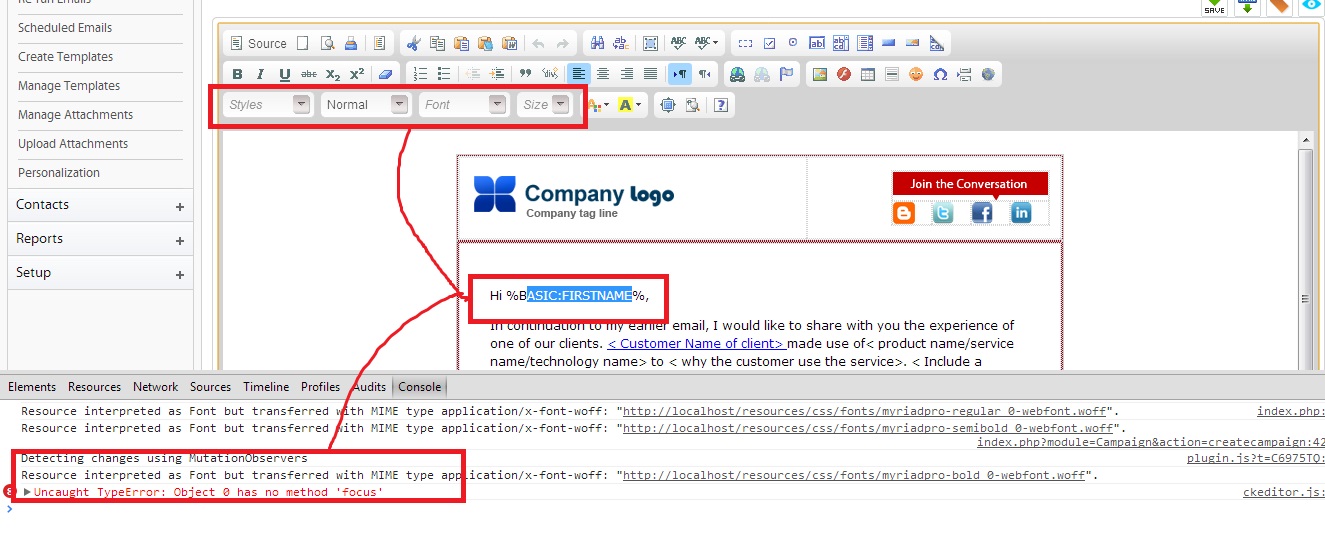Insert an image using the Image icon
The image size is (1325, 535).
[820, 74]
